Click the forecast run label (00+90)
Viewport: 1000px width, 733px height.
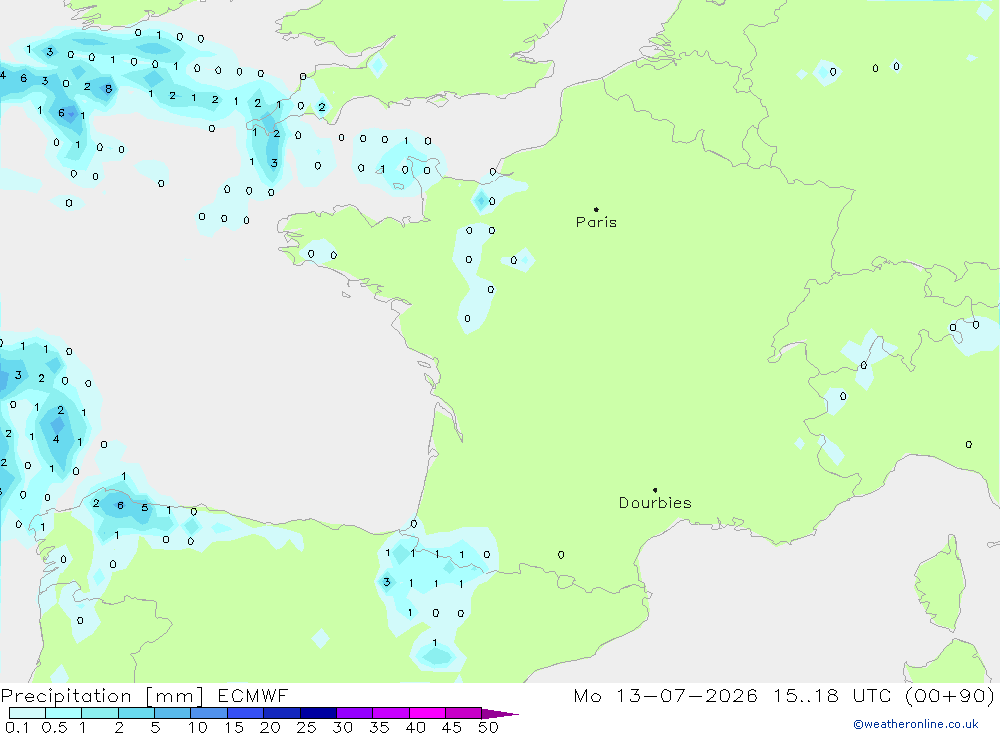[950, 695]
